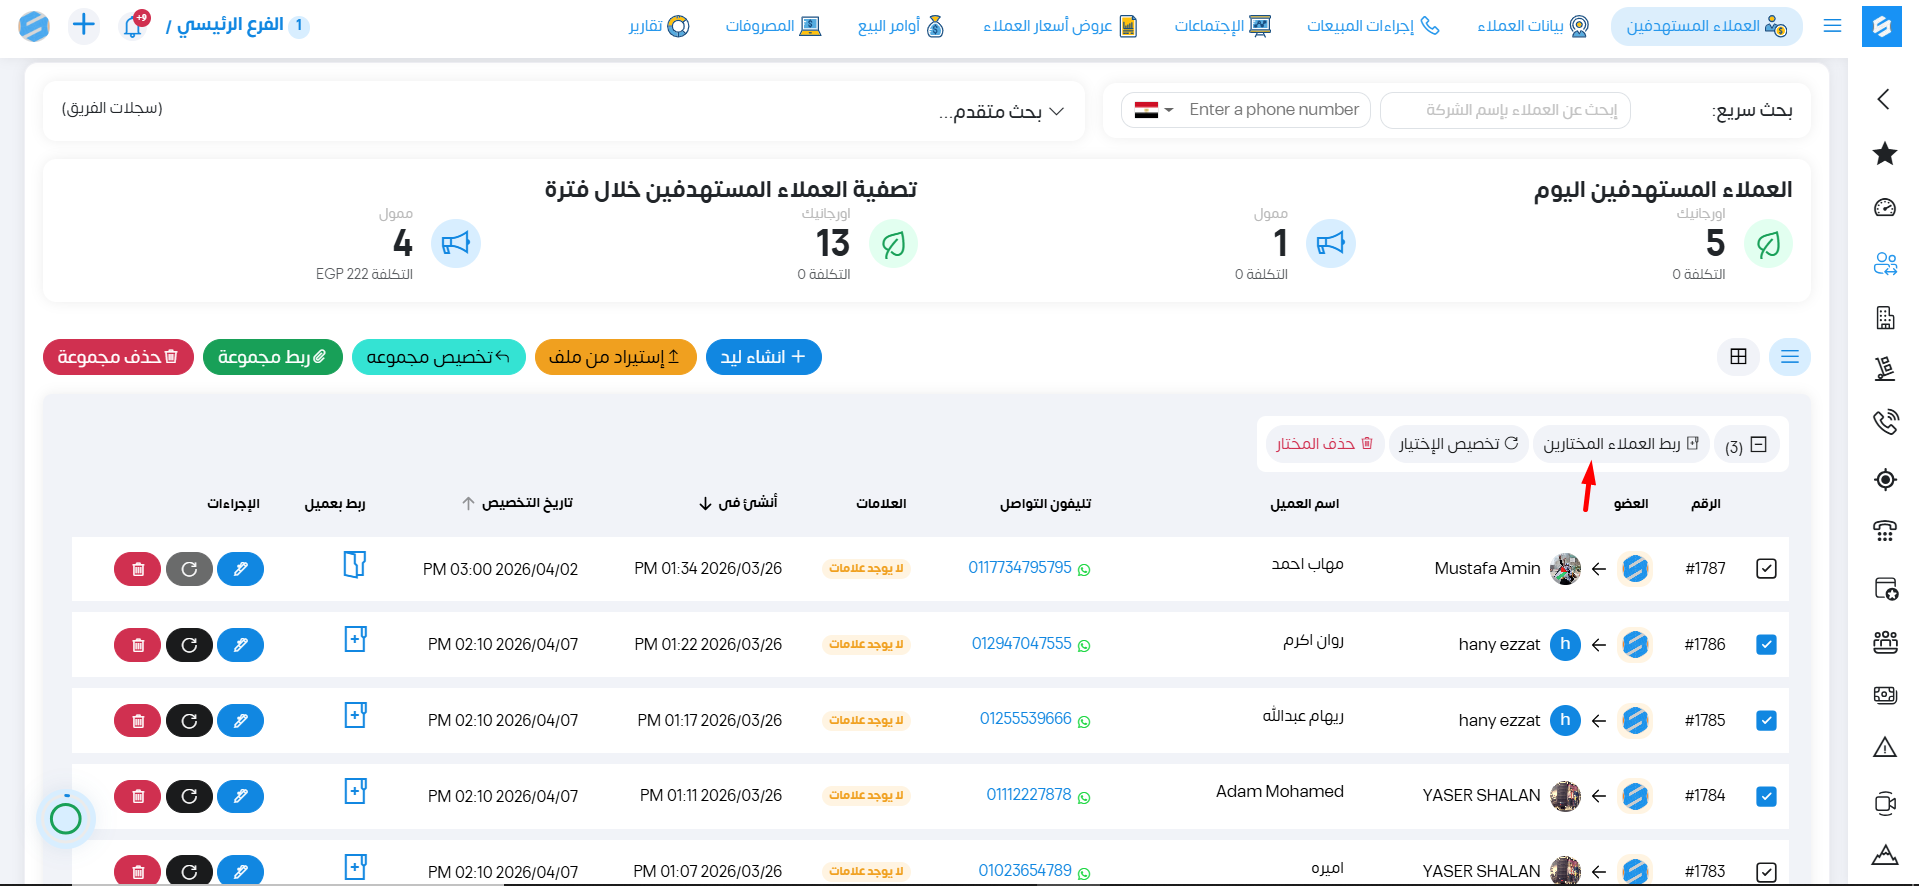The image size is (1919, 886).
Task: Open the favorites star icon in sidebar
Action: 1884,153
